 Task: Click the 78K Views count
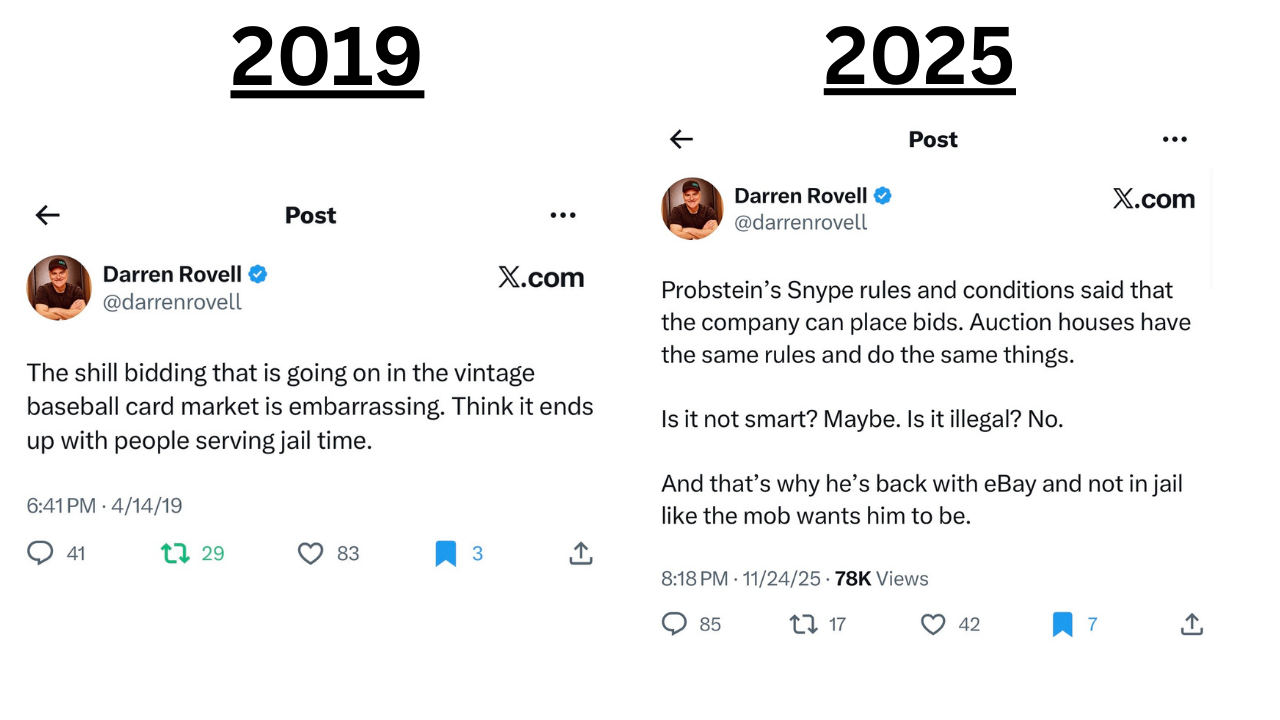(x=881, y=579)
